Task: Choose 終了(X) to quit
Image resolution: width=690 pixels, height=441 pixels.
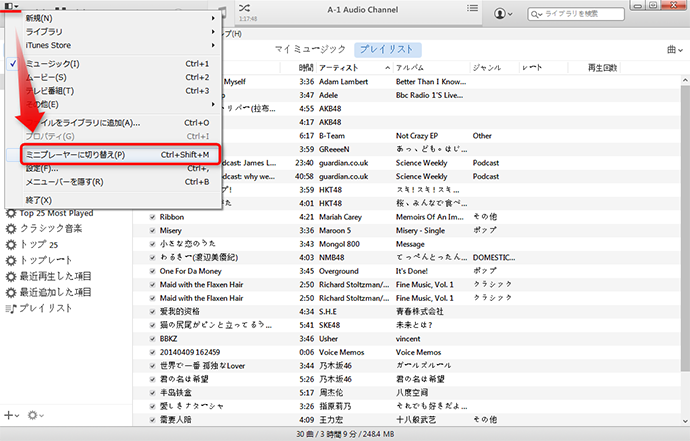Action: click(114, 200)
